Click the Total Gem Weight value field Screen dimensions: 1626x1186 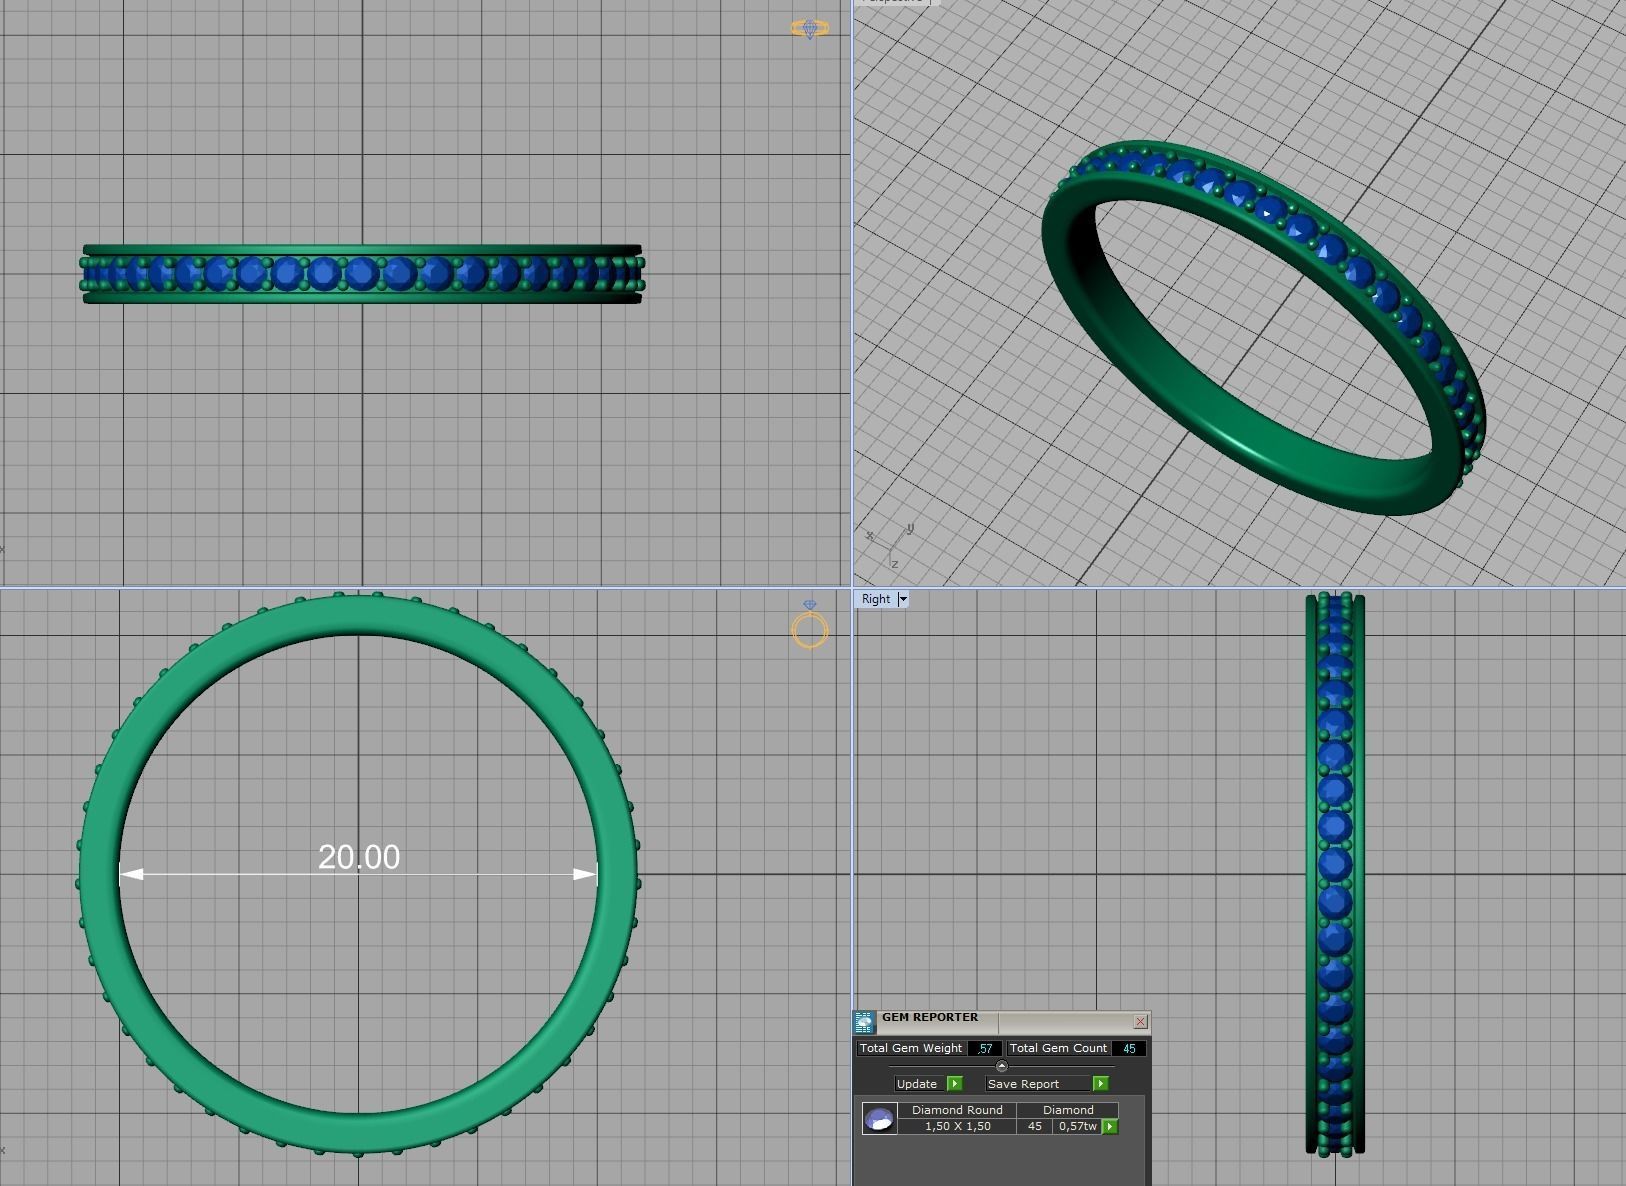(985, 1048)
